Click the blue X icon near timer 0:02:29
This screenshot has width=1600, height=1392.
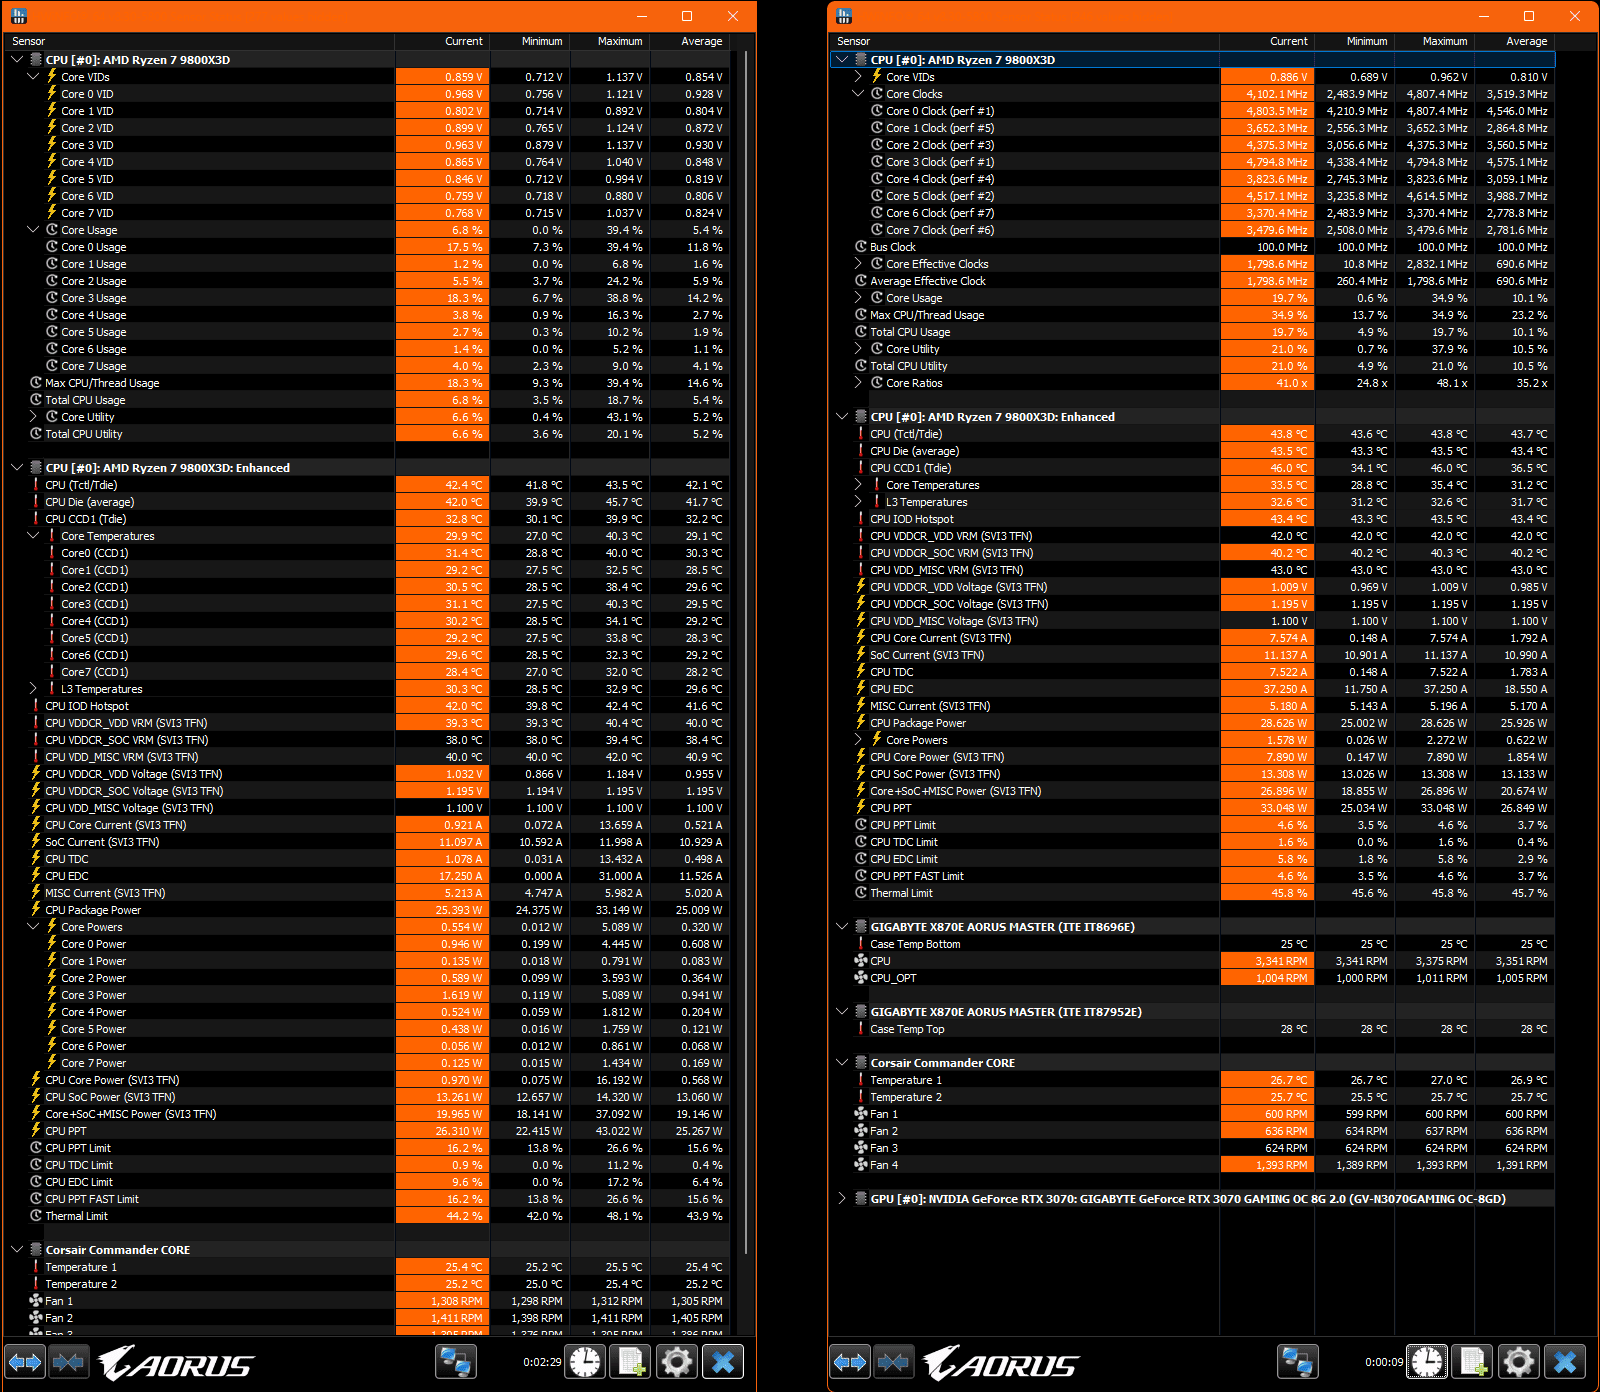(x=723, y=1362)
